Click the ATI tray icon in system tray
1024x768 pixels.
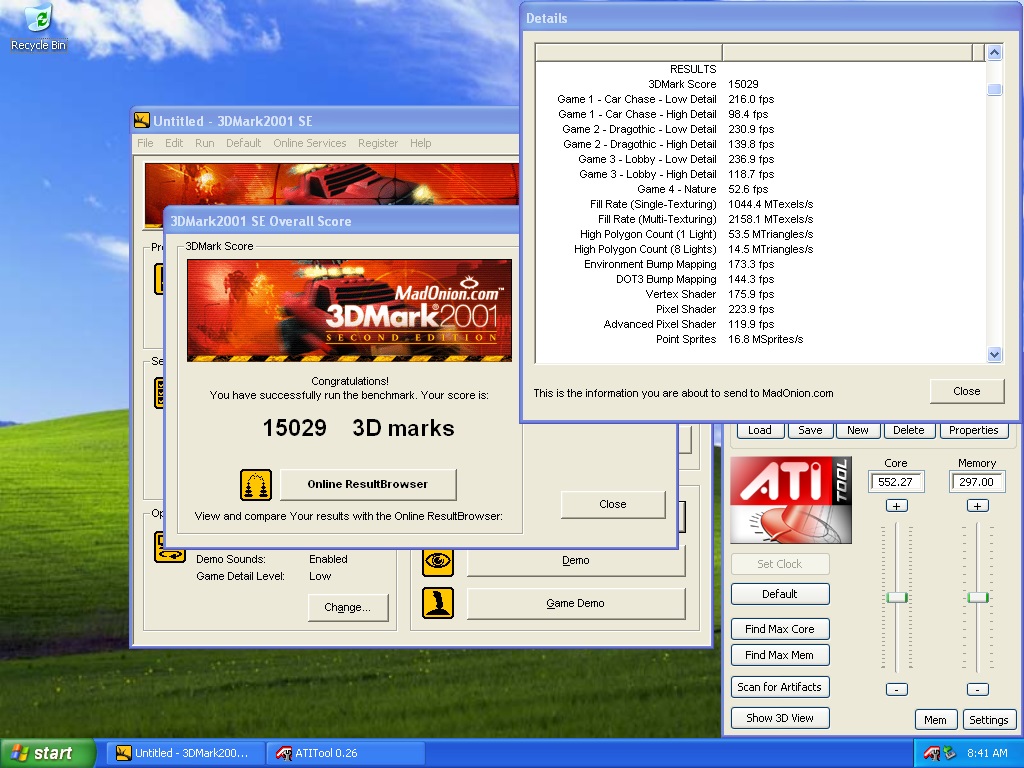(x=932, y=753)
